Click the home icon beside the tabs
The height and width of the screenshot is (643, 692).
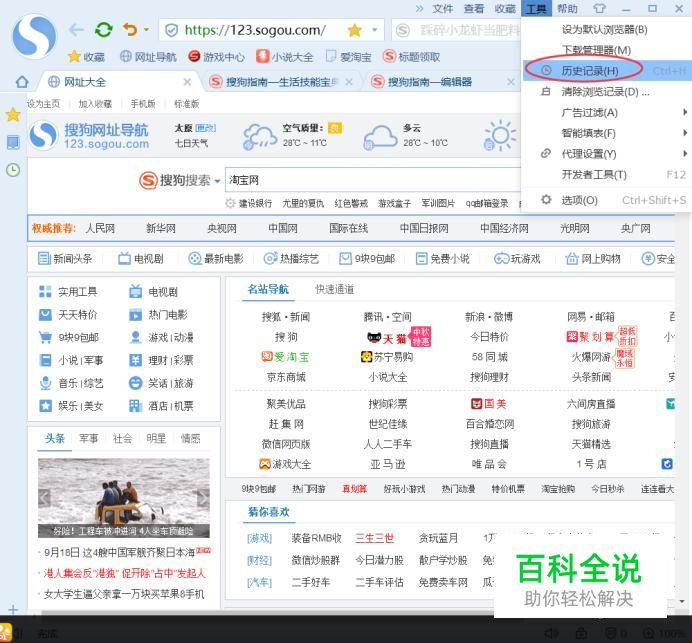22,82
